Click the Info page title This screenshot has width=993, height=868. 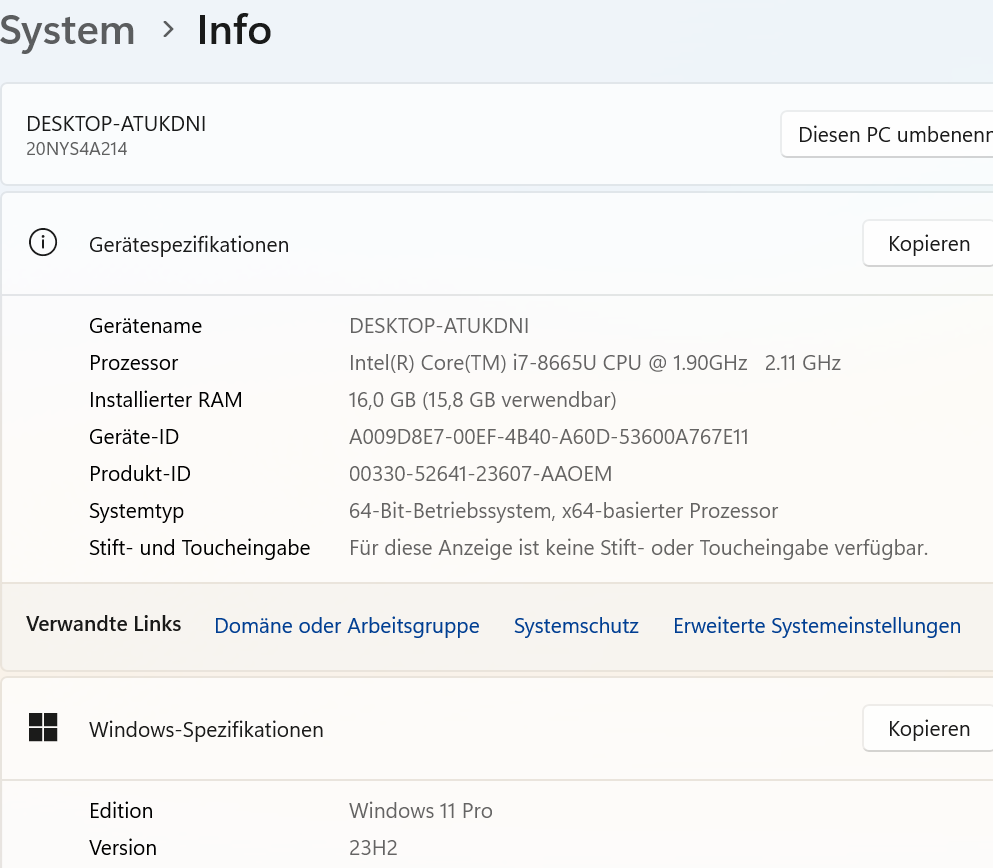click(x=234, y=30)
